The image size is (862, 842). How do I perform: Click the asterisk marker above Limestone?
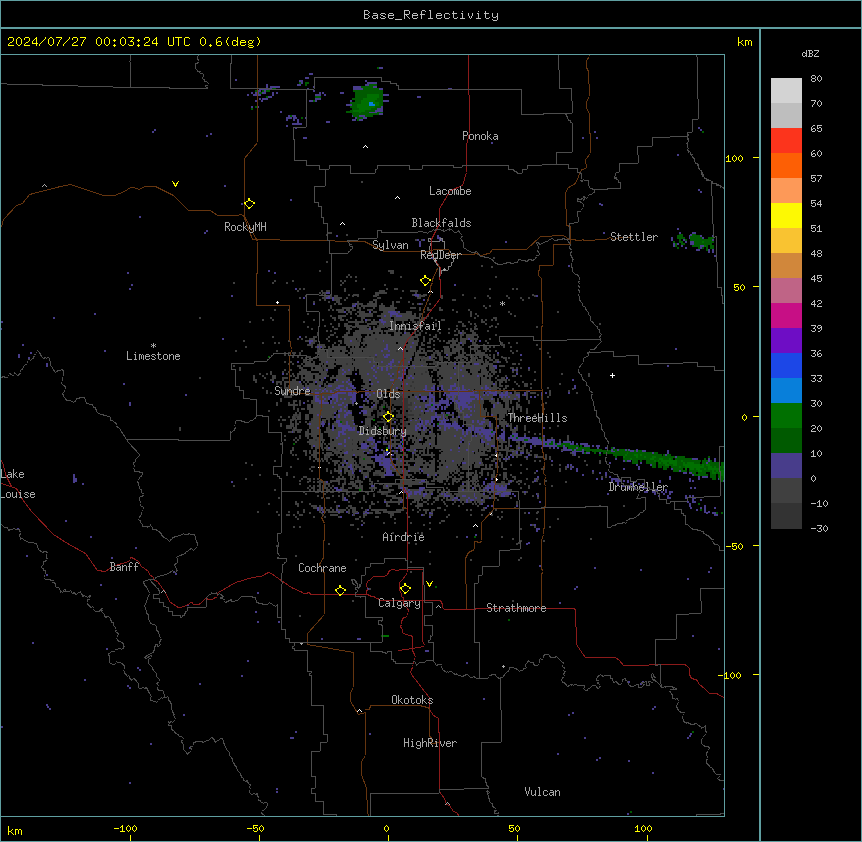153,346
